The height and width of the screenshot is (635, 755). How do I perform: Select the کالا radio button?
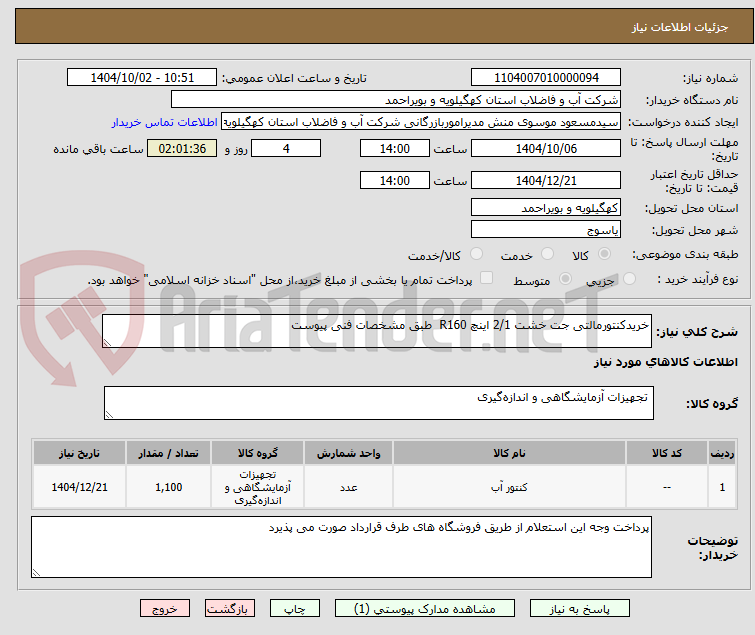point(604,254)
